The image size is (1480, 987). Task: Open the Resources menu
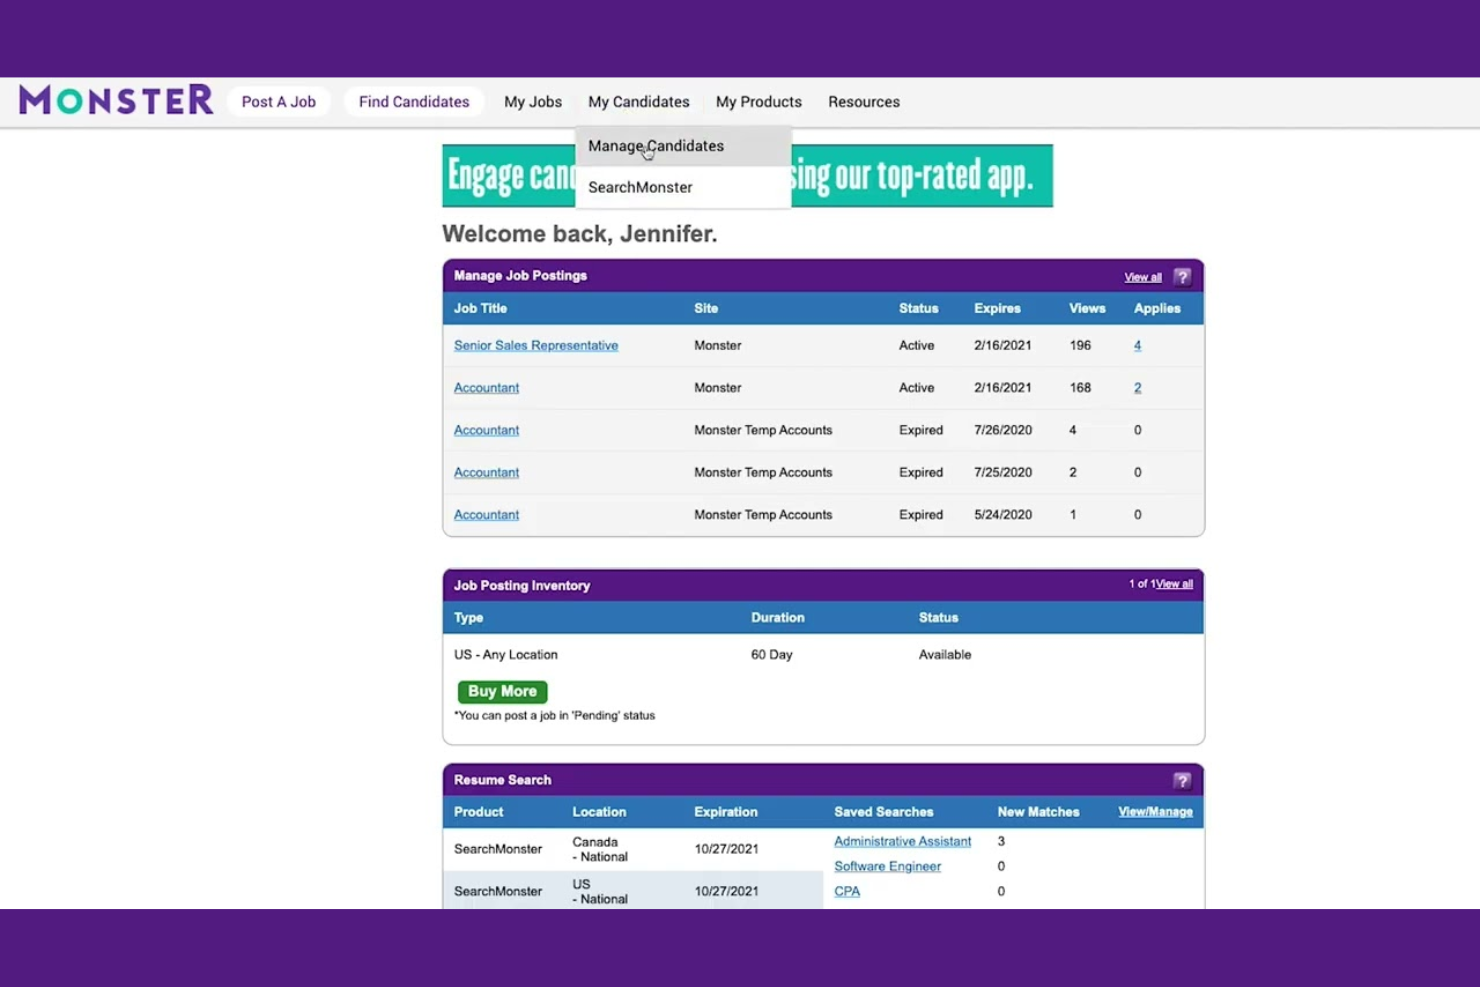point(864,102)
